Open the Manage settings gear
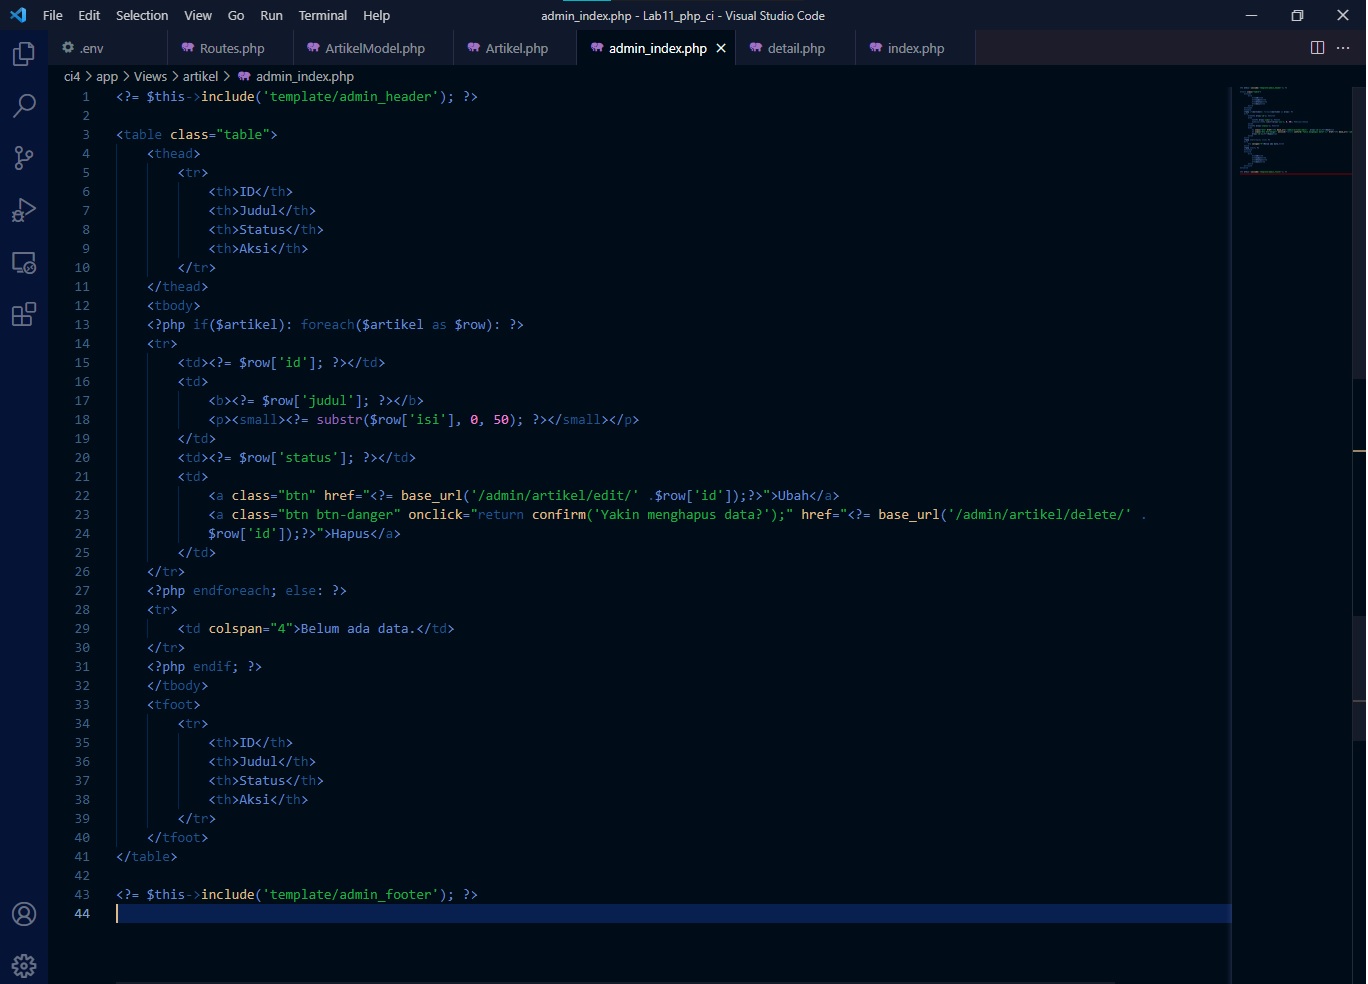The width and height of the screenshot is (1368, 984). coord(23,965)
